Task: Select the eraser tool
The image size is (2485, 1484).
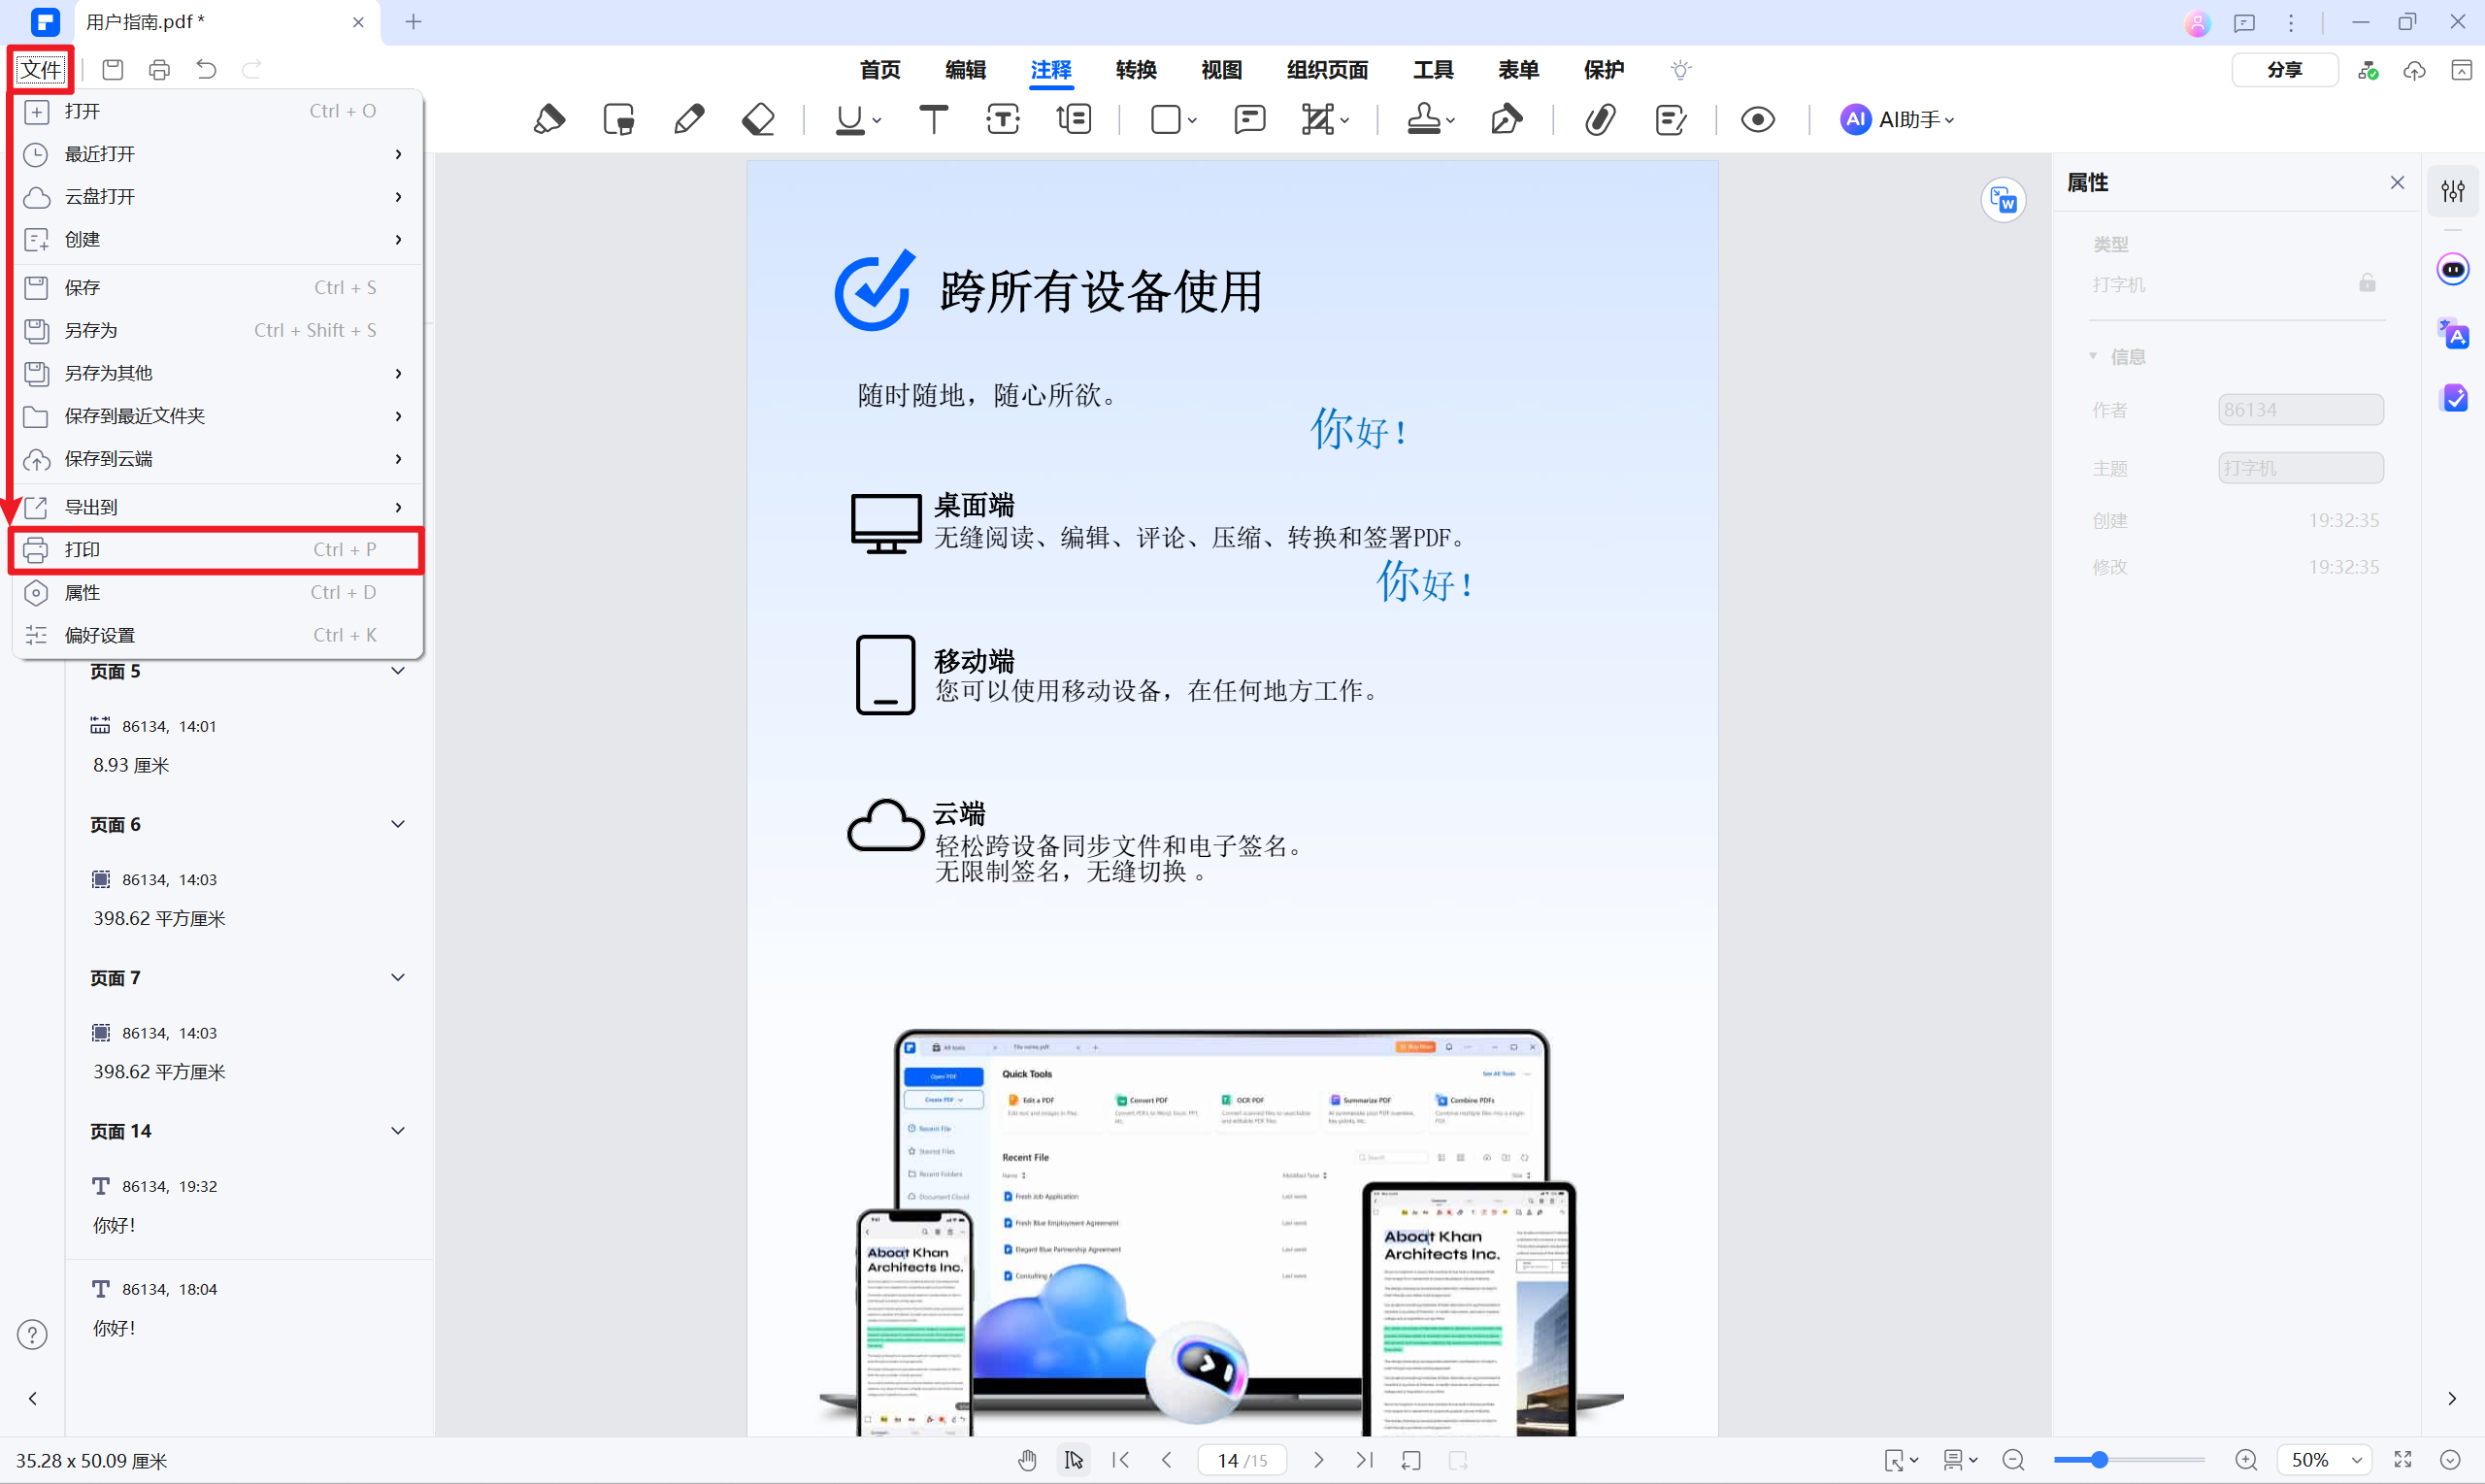Action: 757,118
